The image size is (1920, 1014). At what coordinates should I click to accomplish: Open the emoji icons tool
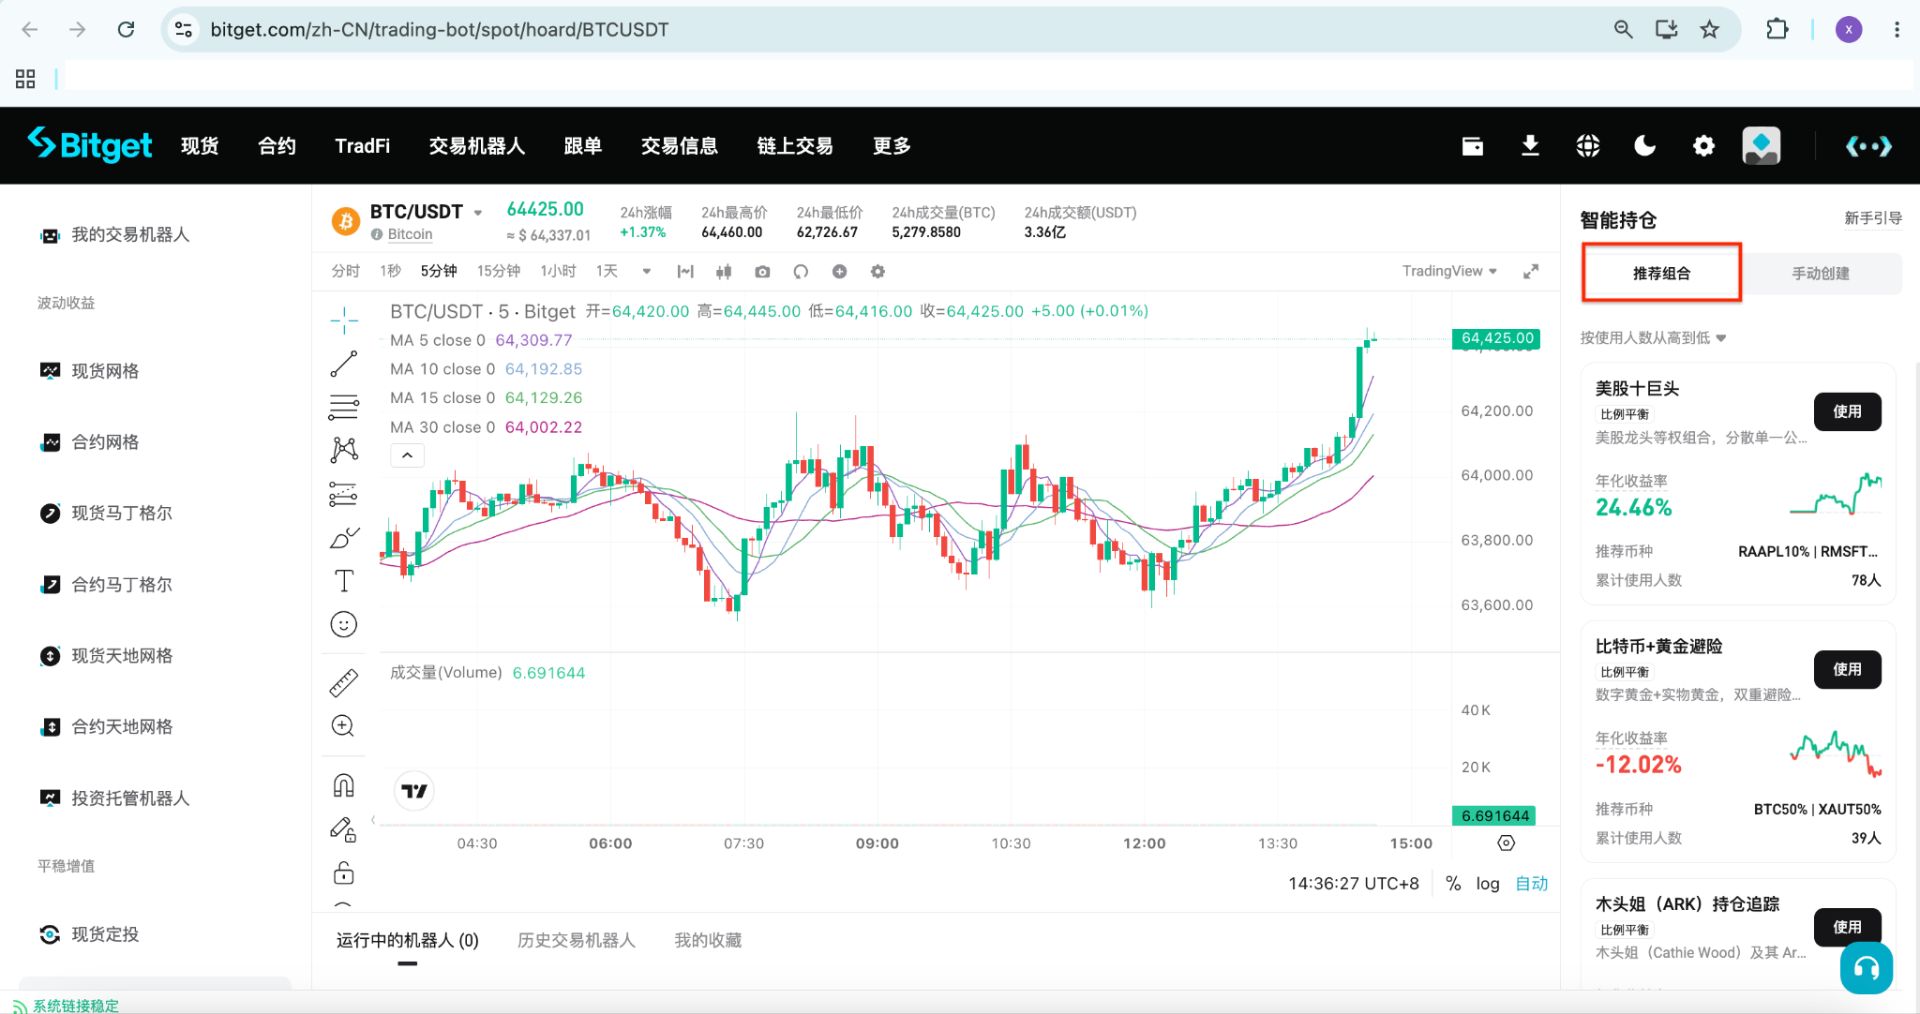click(343, 625)
